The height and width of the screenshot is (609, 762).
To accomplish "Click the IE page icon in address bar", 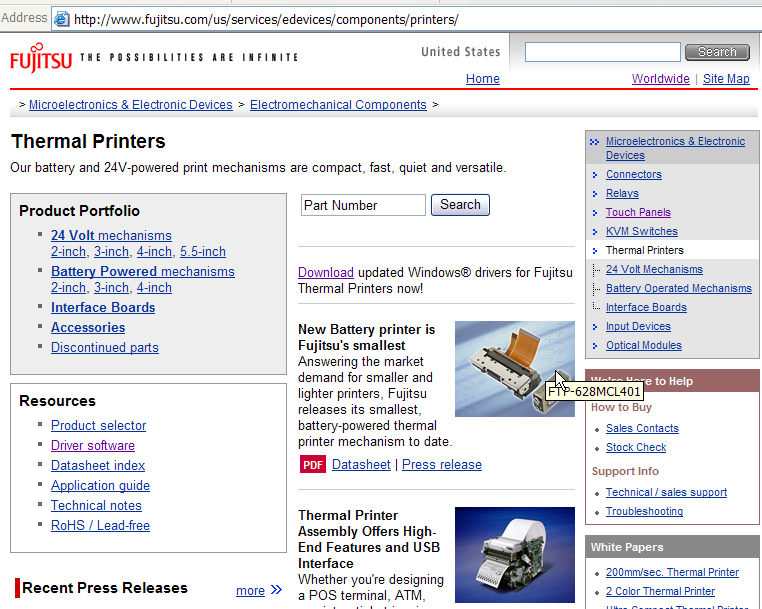I will click(62, 19).
